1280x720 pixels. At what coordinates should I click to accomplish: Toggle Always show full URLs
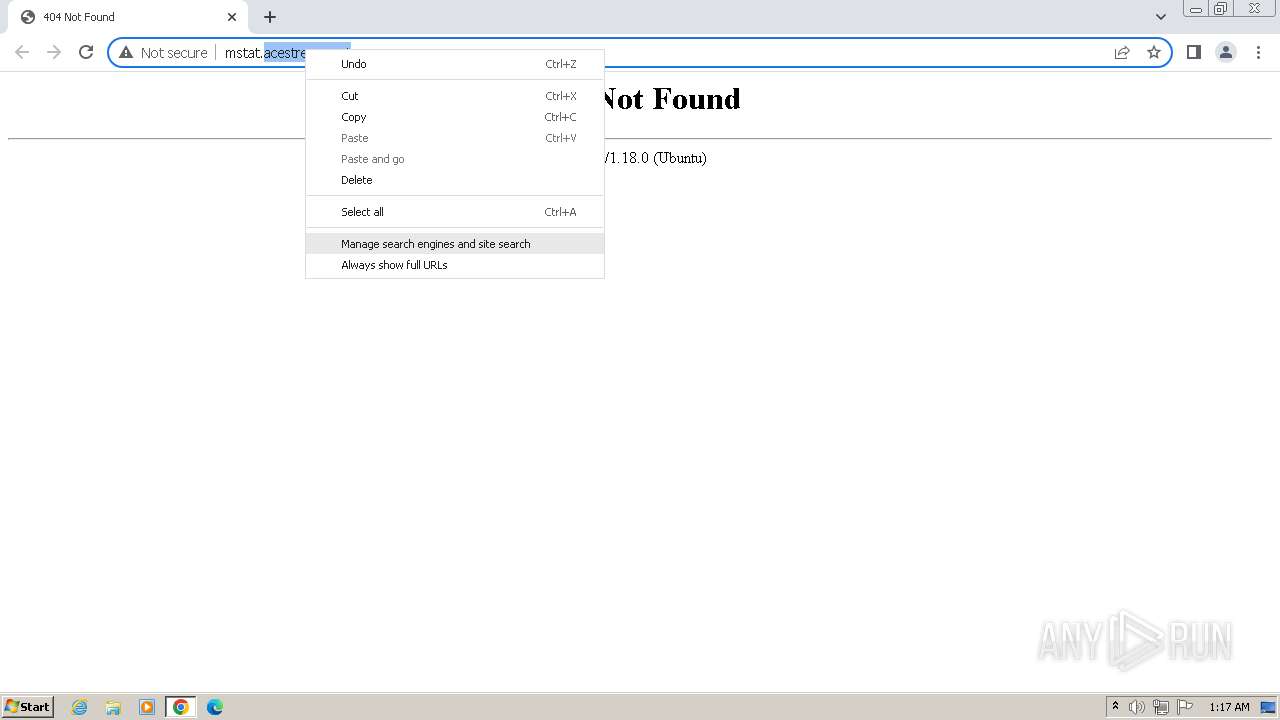(455, 265)
